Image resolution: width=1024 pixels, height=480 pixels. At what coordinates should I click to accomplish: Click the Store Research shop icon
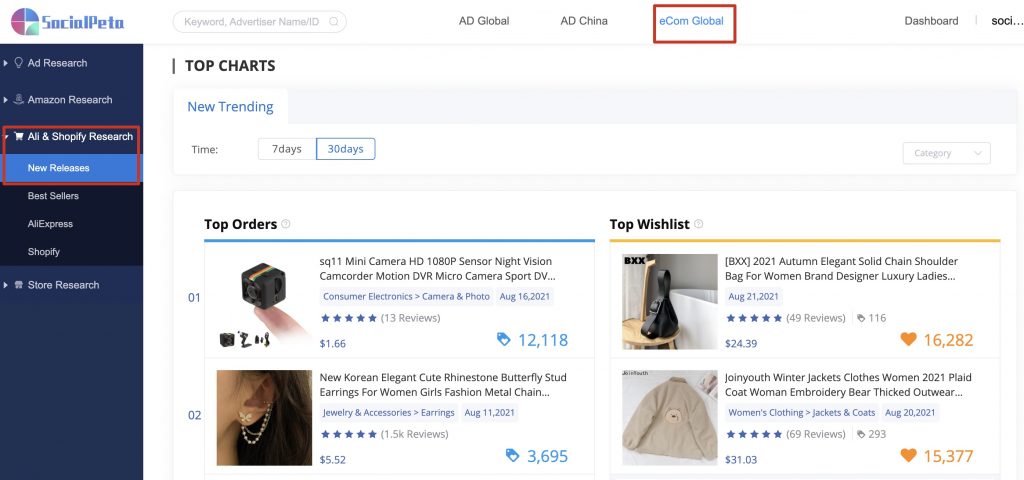(18, 285)
